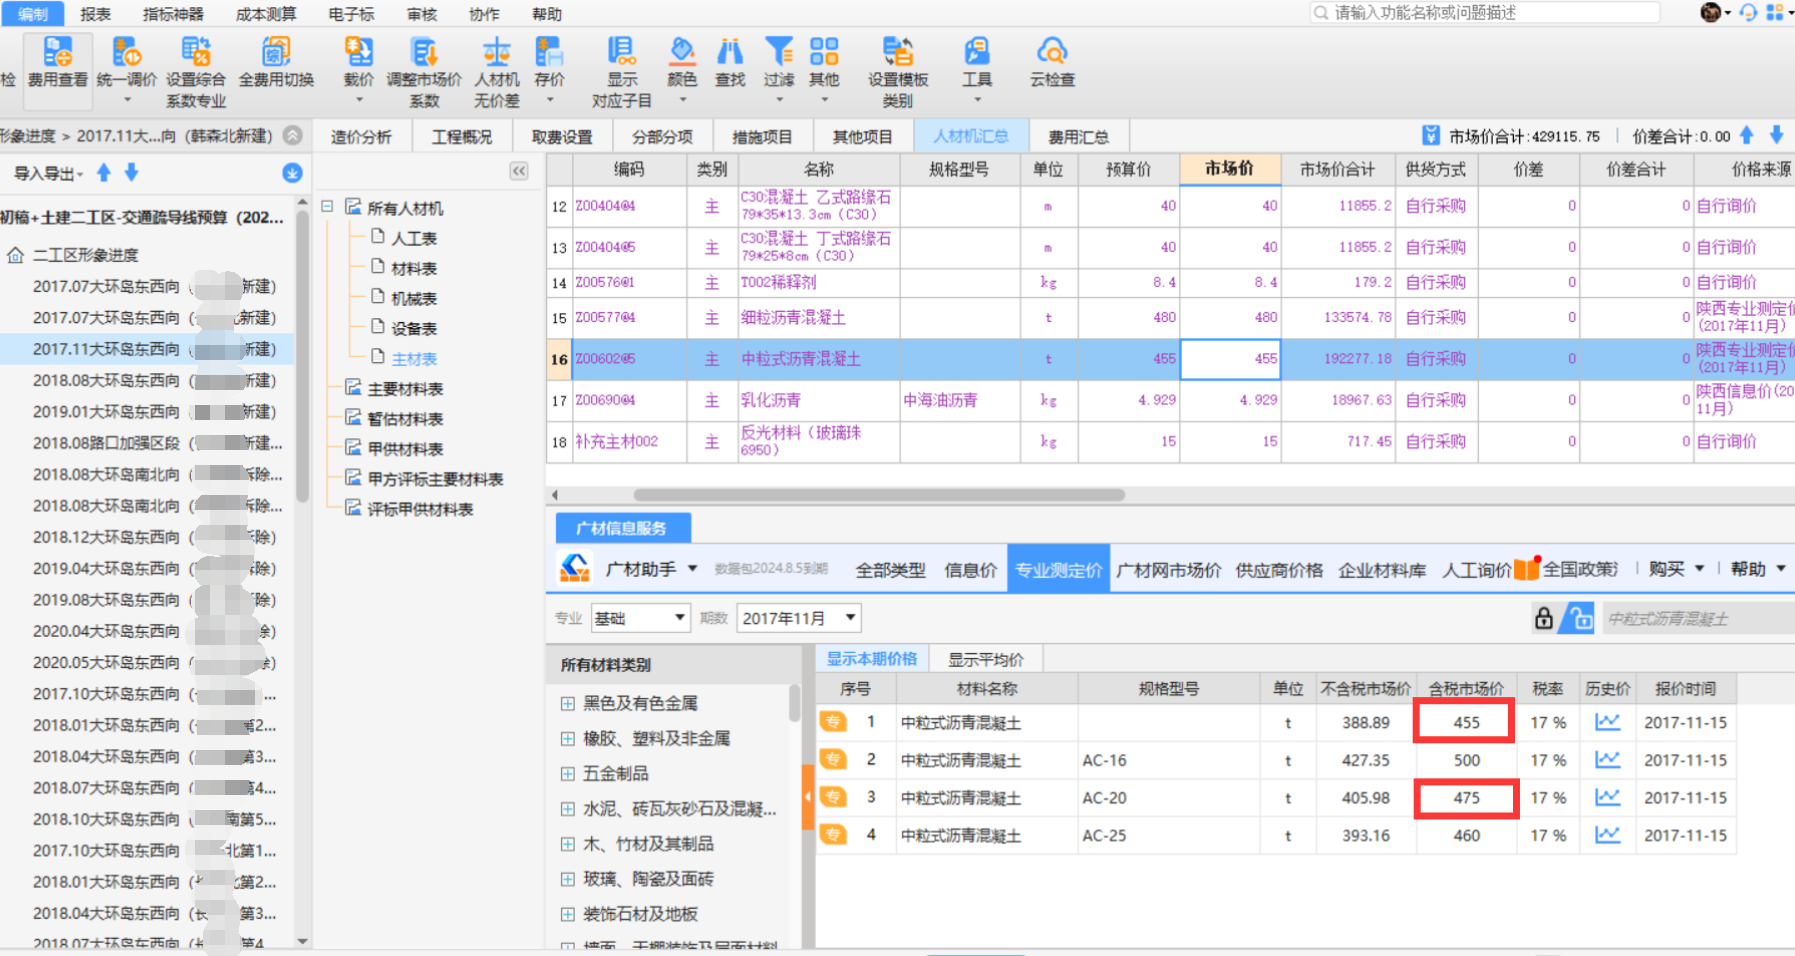Open the 导入导出 dropdown

coord(48,174)
